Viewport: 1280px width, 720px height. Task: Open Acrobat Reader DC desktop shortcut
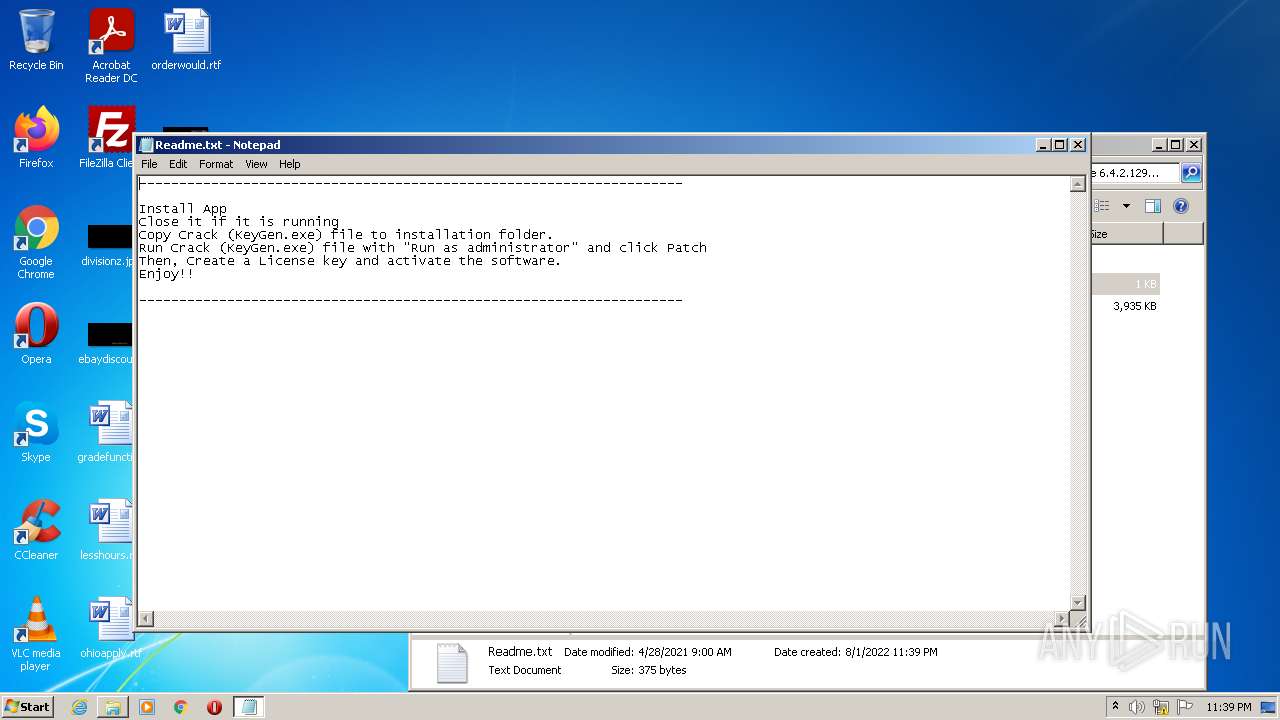[111, 45]
